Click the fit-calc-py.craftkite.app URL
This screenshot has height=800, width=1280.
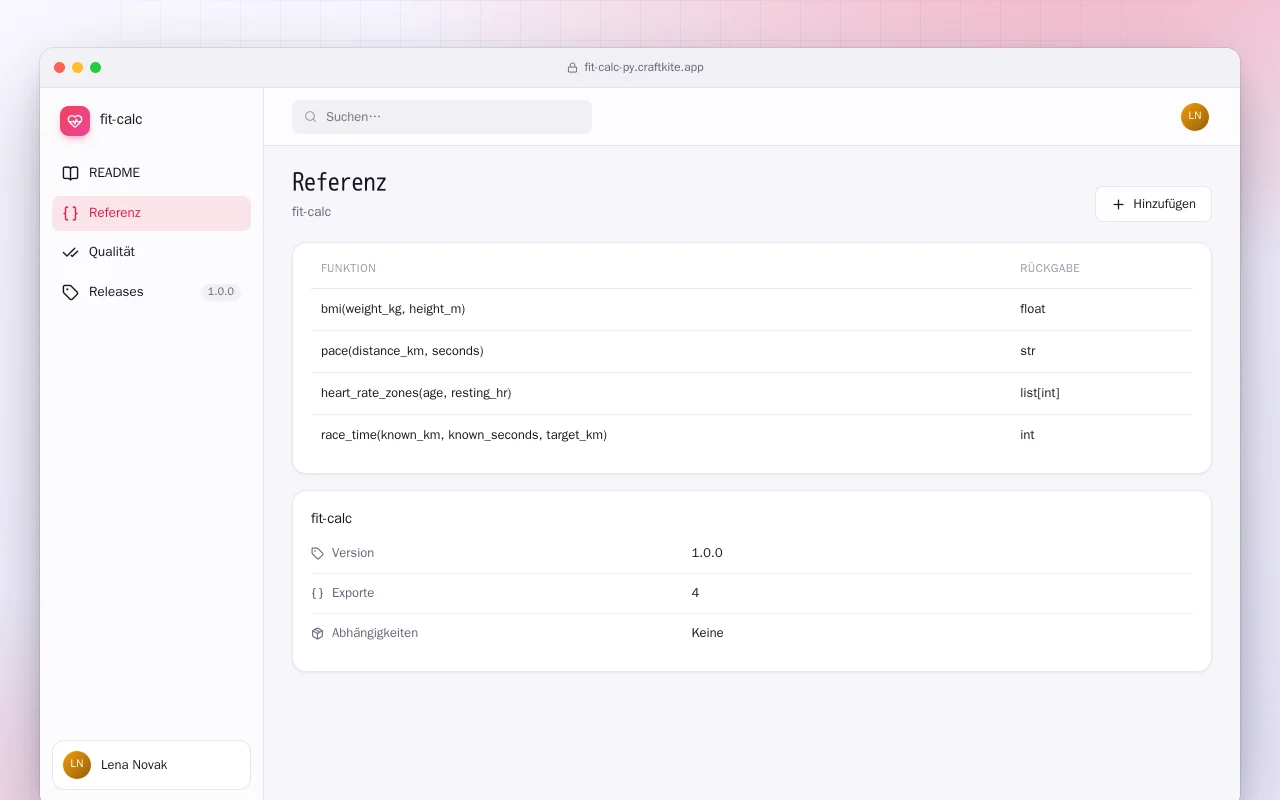click(x=644, y=68)
